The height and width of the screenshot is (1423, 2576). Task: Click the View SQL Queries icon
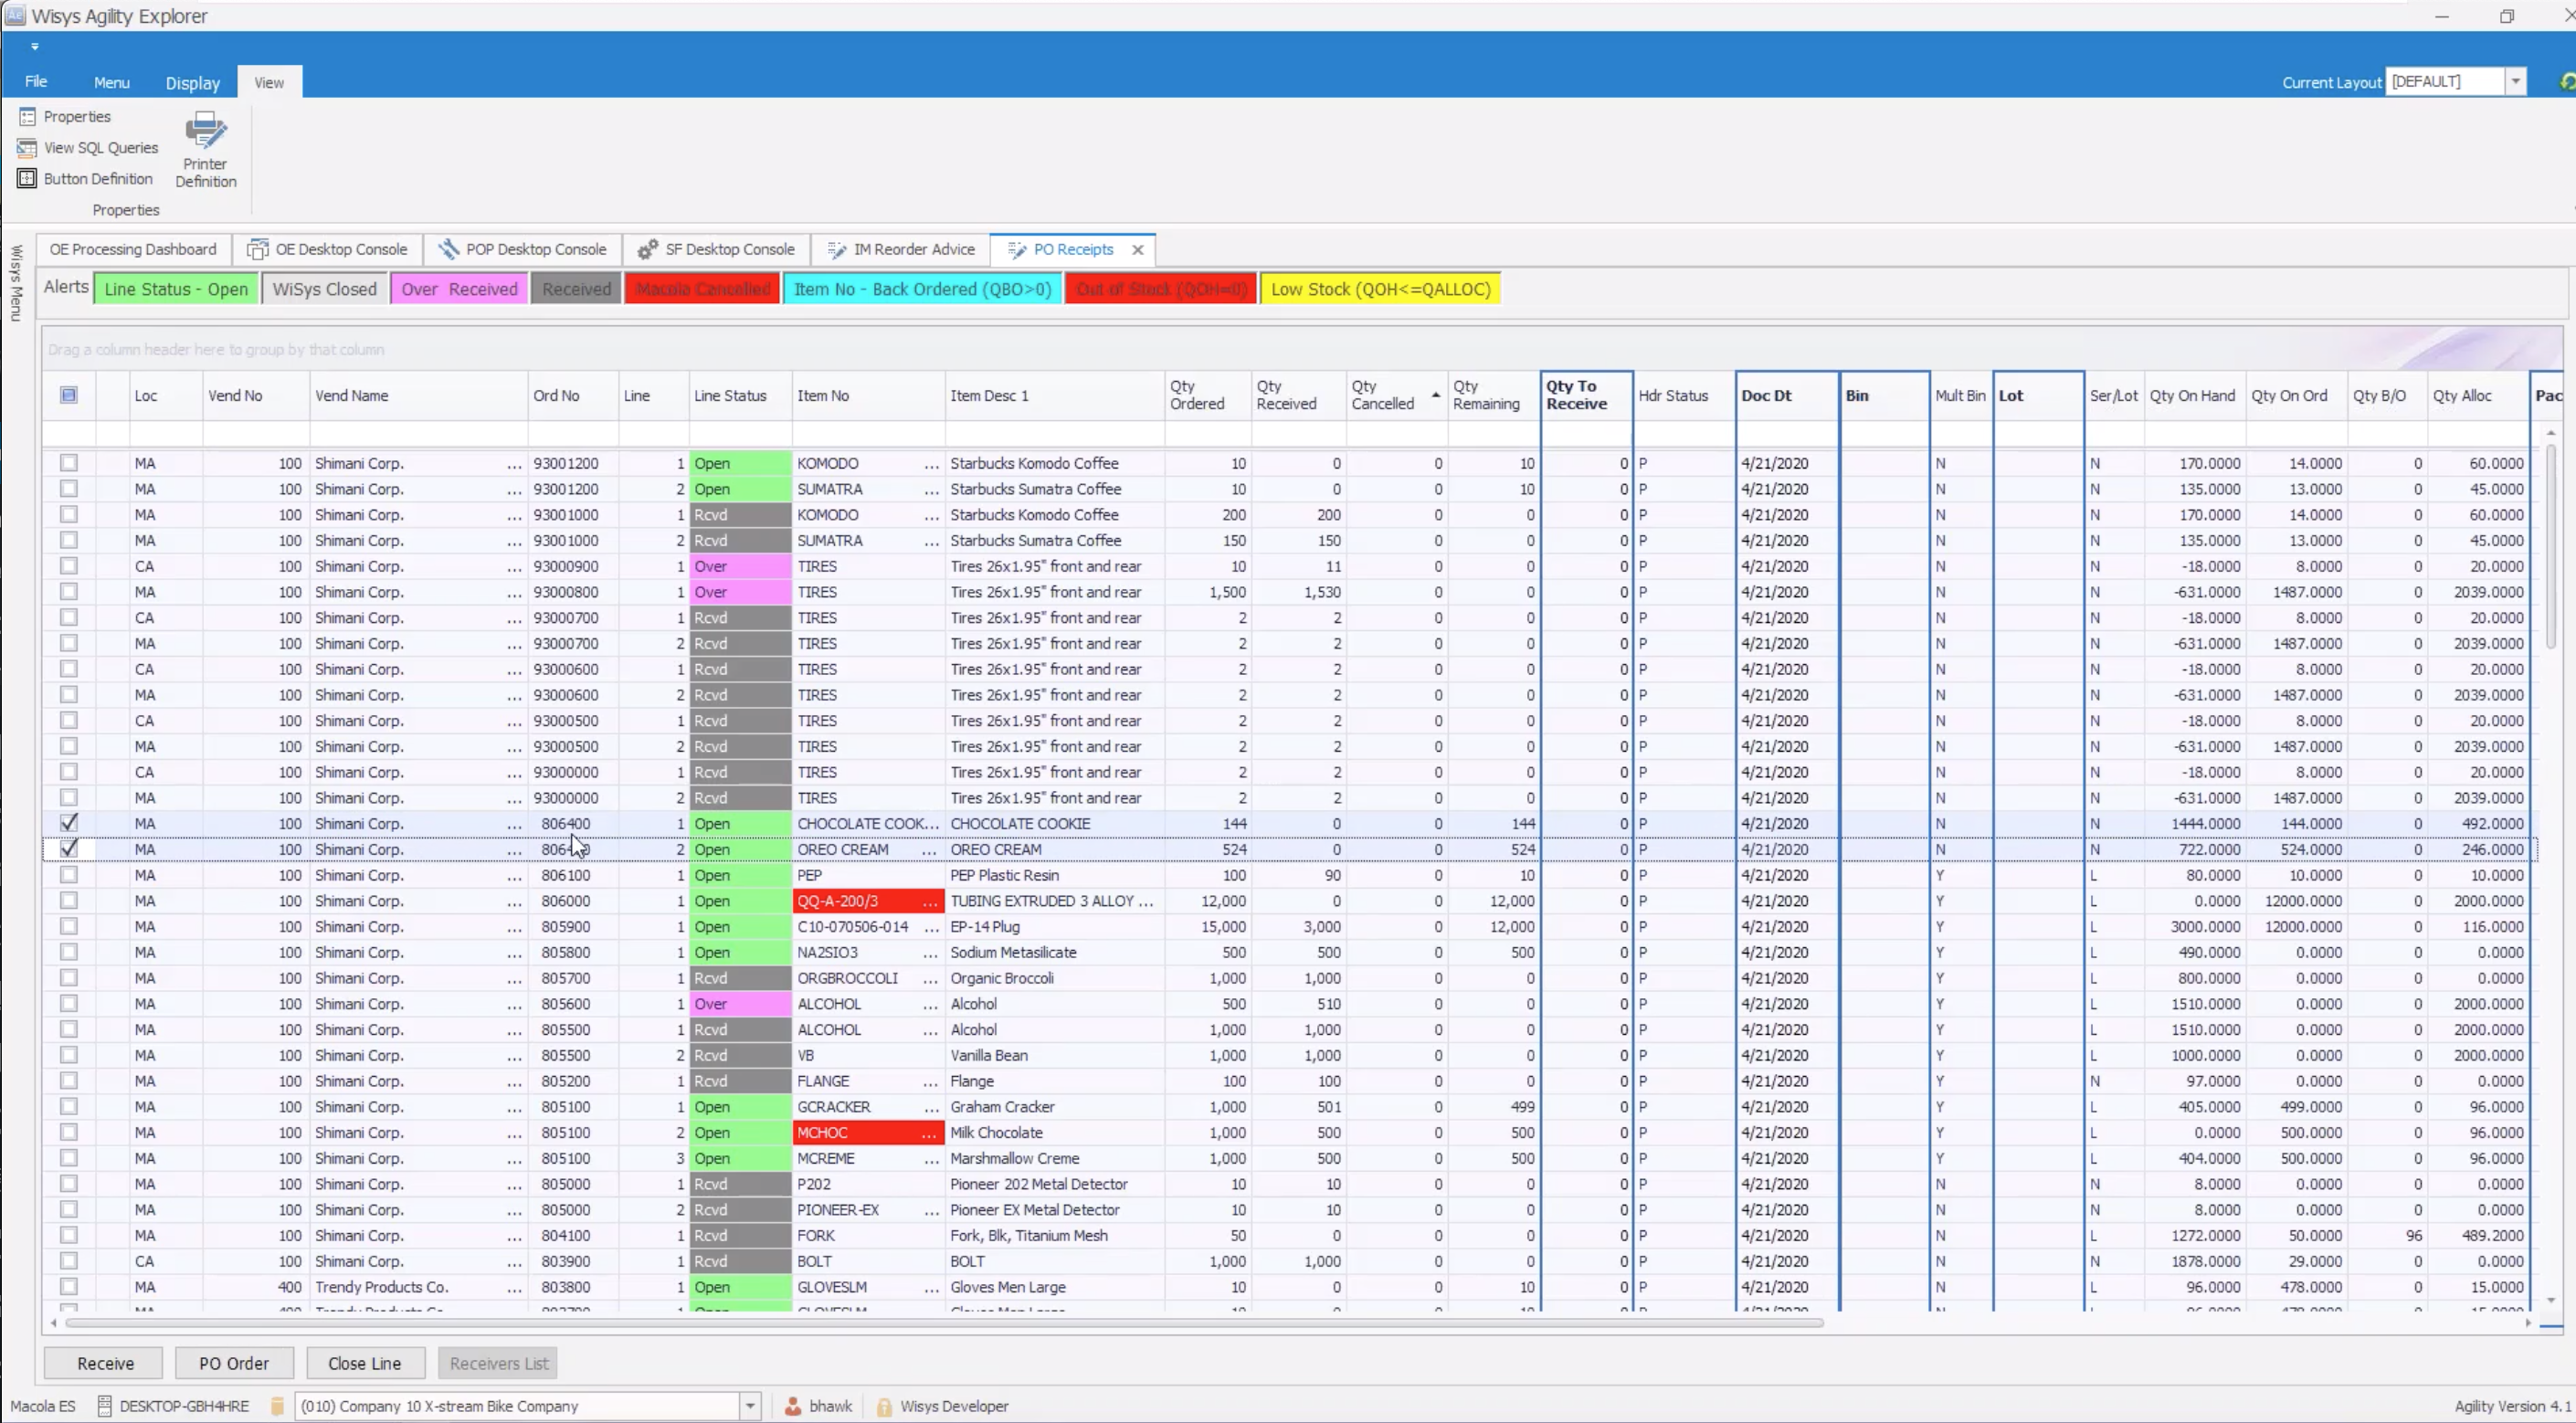(27, 148)
